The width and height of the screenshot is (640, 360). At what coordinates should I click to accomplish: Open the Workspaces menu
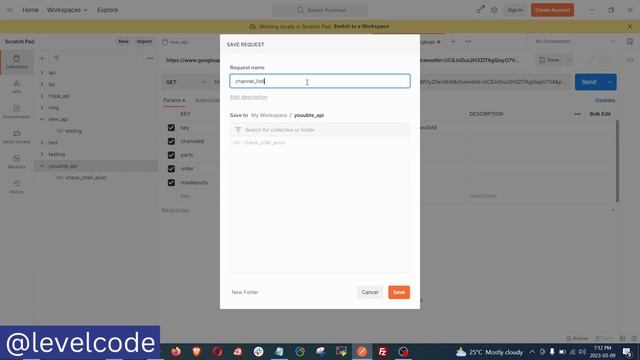click(x=67, y=10)
